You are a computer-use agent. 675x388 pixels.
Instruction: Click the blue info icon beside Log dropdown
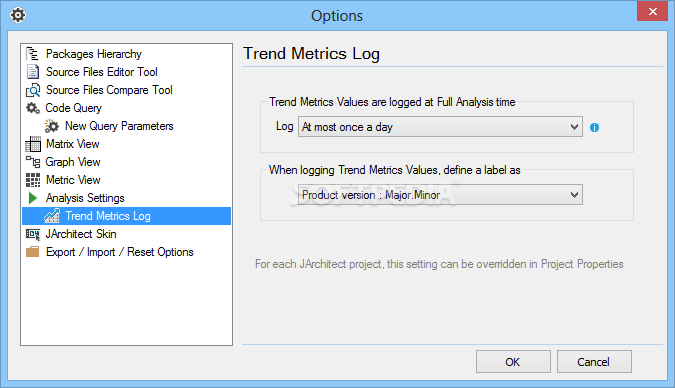(594, 127)
